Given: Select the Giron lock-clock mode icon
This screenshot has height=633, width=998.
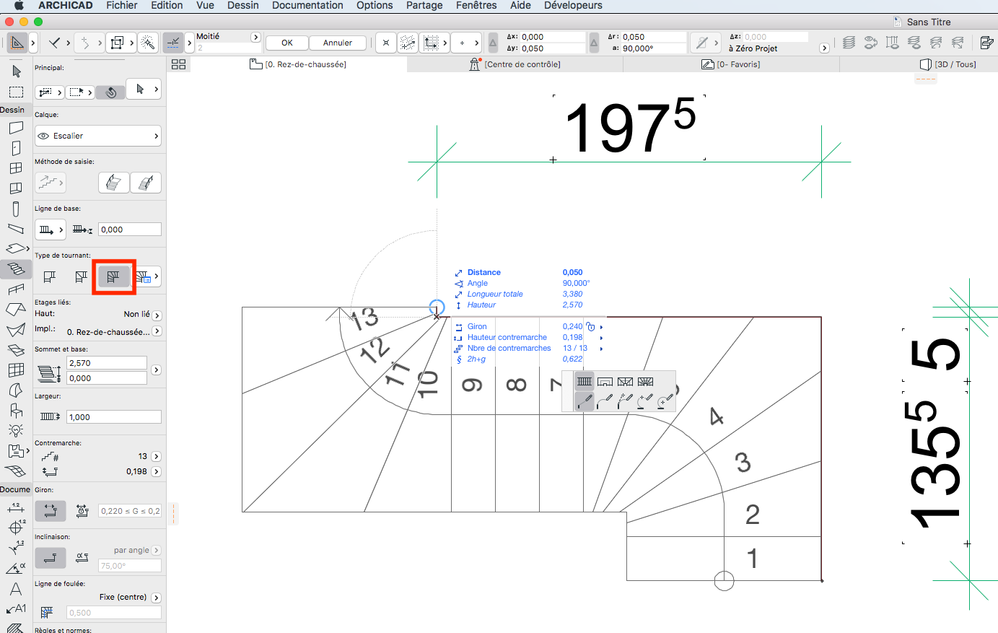Looking at the screenshot, I should pos(82,510).
